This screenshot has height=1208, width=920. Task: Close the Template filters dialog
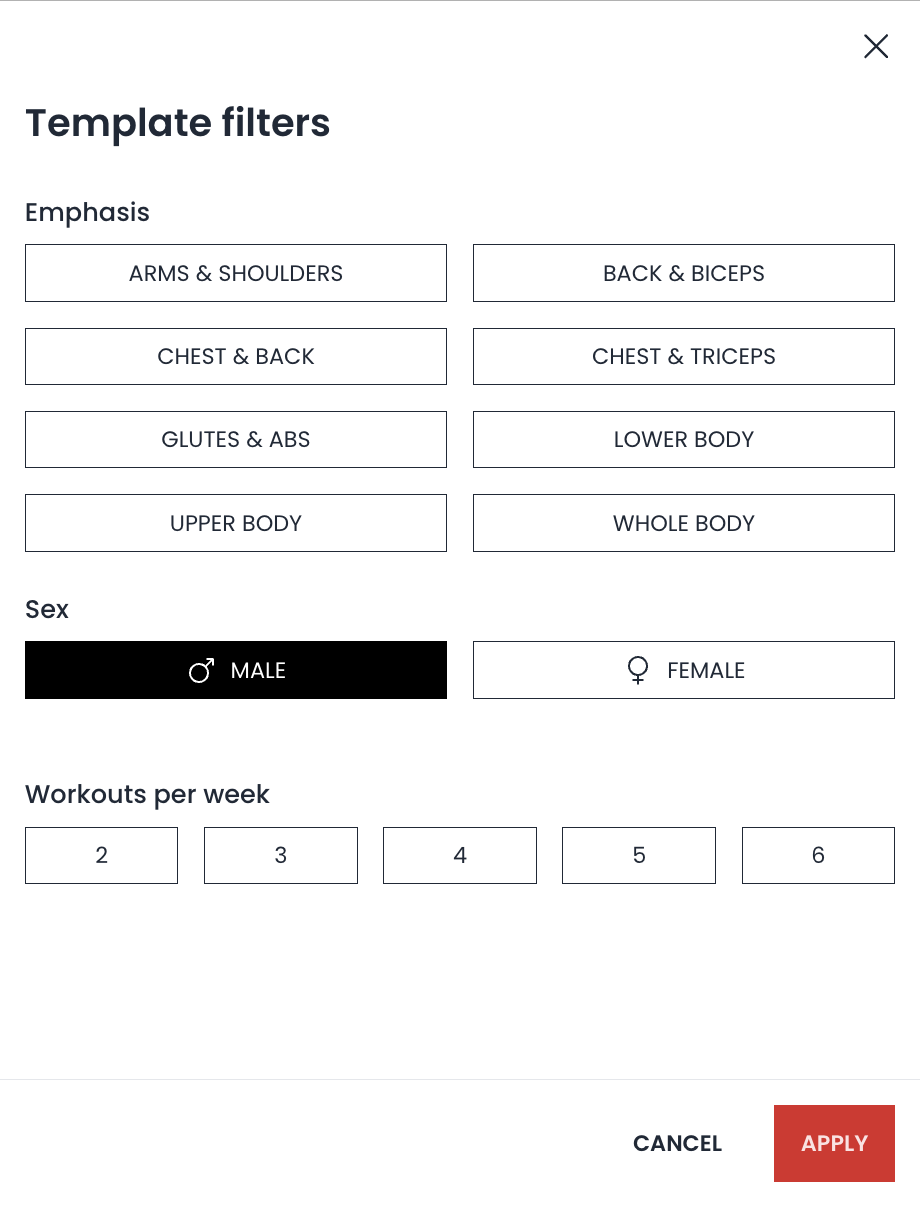click(x=875, y=46)
